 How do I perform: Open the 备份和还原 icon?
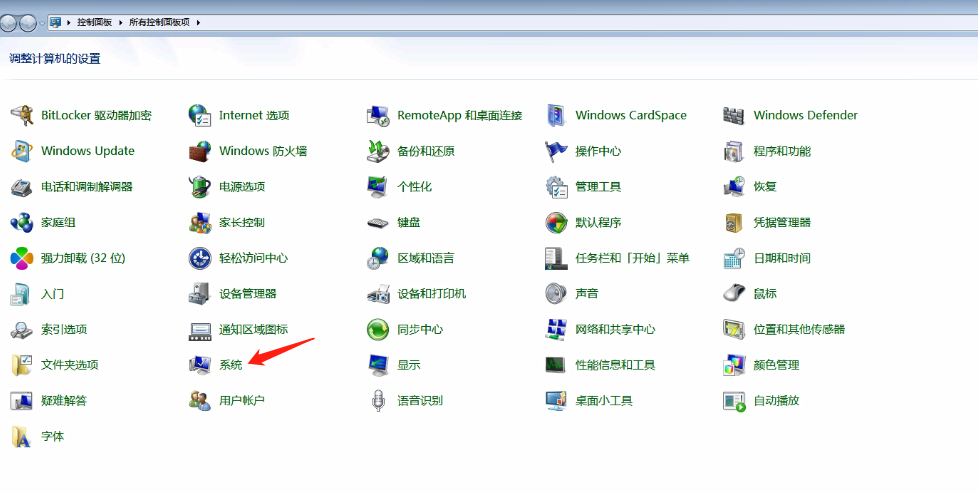[x=378, y=151]
